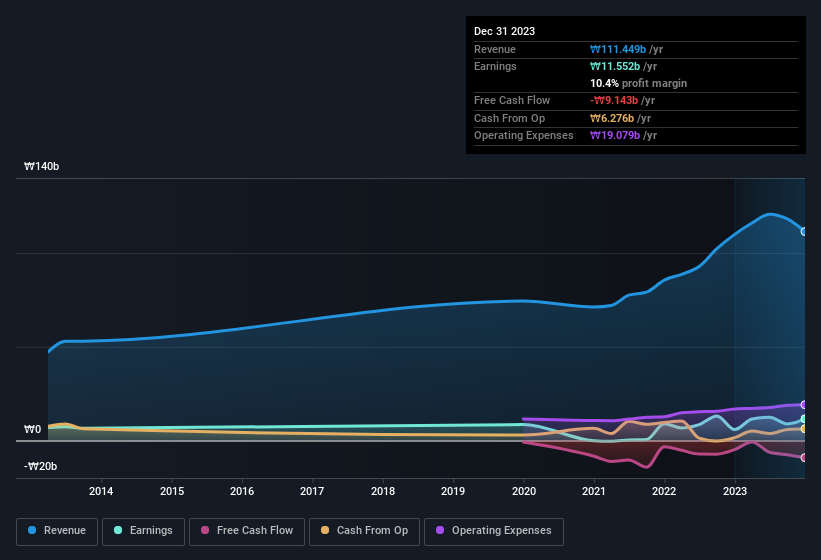Toggle the Cash From Op legend label
Viewport: 821px width, 560px height.
point(371,531)
